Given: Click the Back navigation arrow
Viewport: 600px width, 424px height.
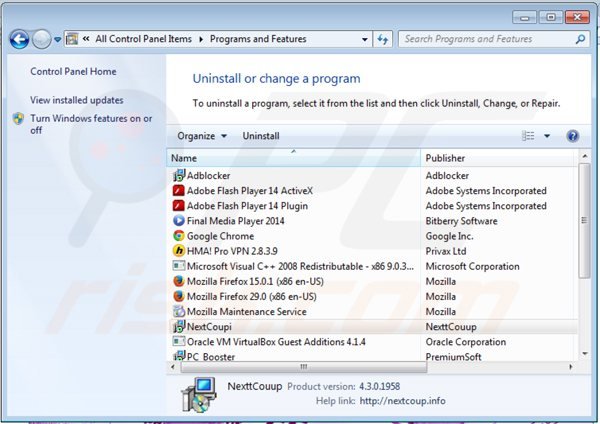Looking at the screenshot, I should click(x=19, y=39).
